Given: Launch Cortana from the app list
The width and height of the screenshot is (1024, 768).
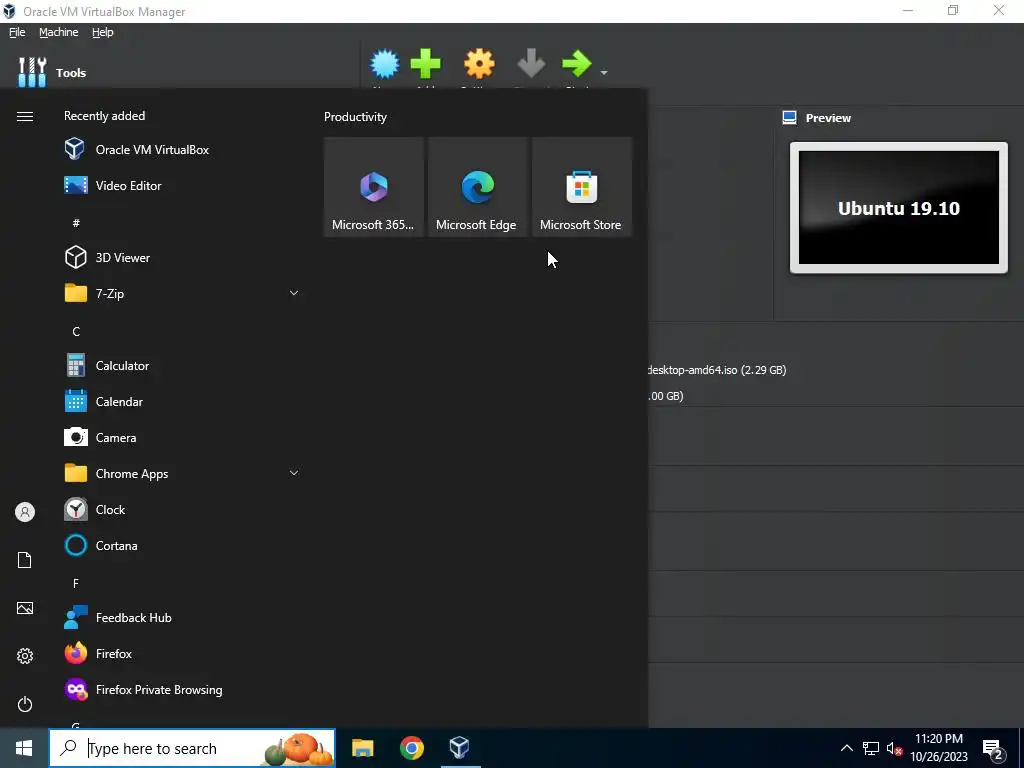Looking at the screenshot, I should tap(183, 545).
